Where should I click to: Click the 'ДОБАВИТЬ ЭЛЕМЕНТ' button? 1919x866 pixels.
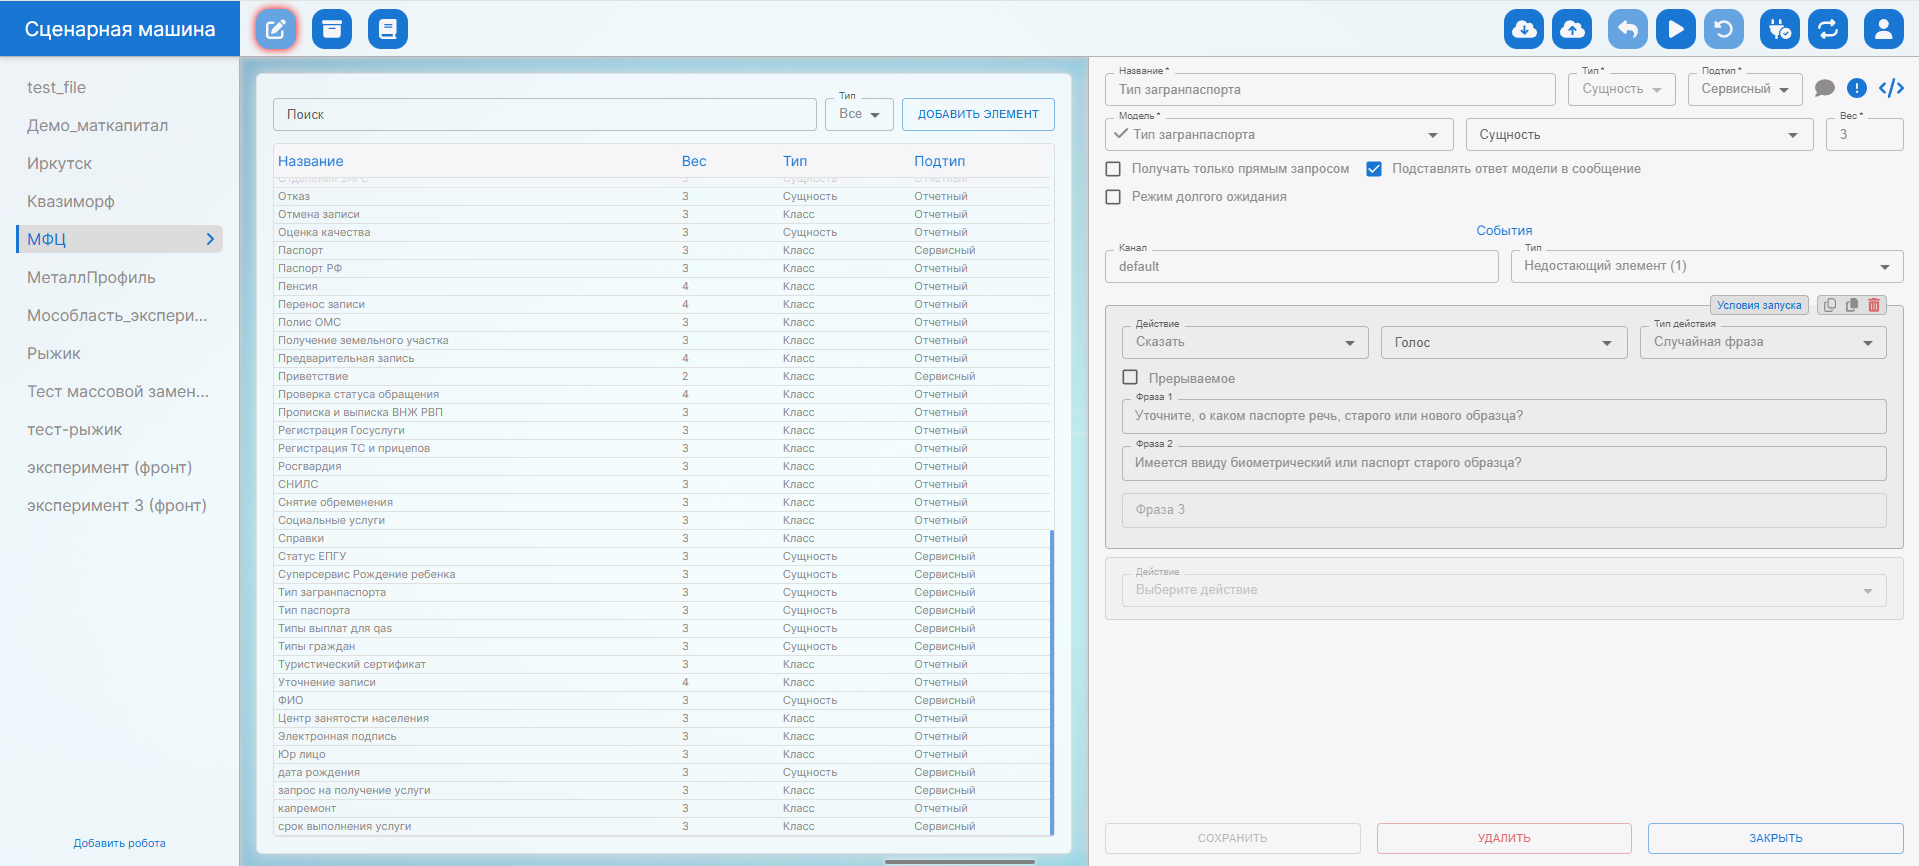(977, 114)
